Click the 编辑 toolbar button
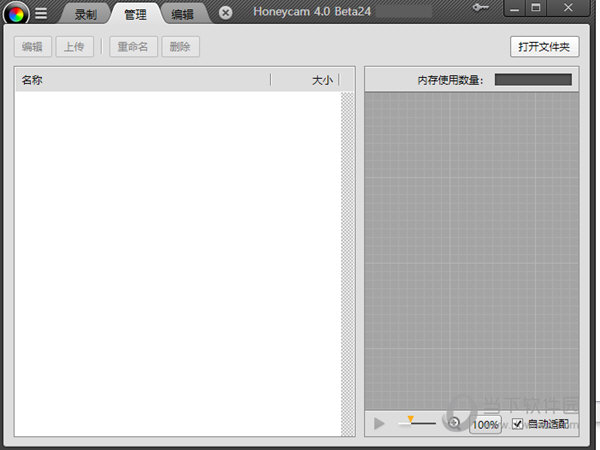The width and height of the screenshot is (600, 450). point(33,47)
